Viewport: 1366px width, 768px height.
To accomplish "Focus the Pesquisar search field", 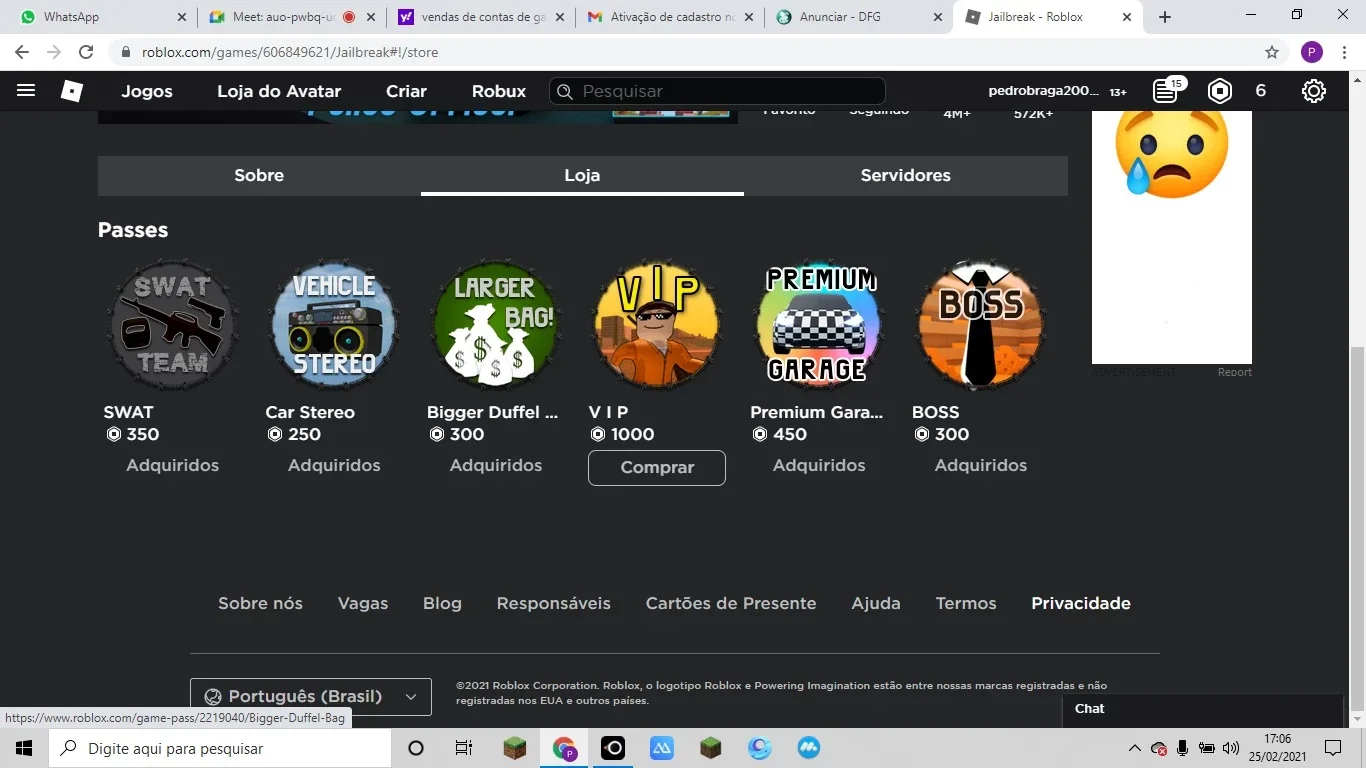I will click(717, 91).
